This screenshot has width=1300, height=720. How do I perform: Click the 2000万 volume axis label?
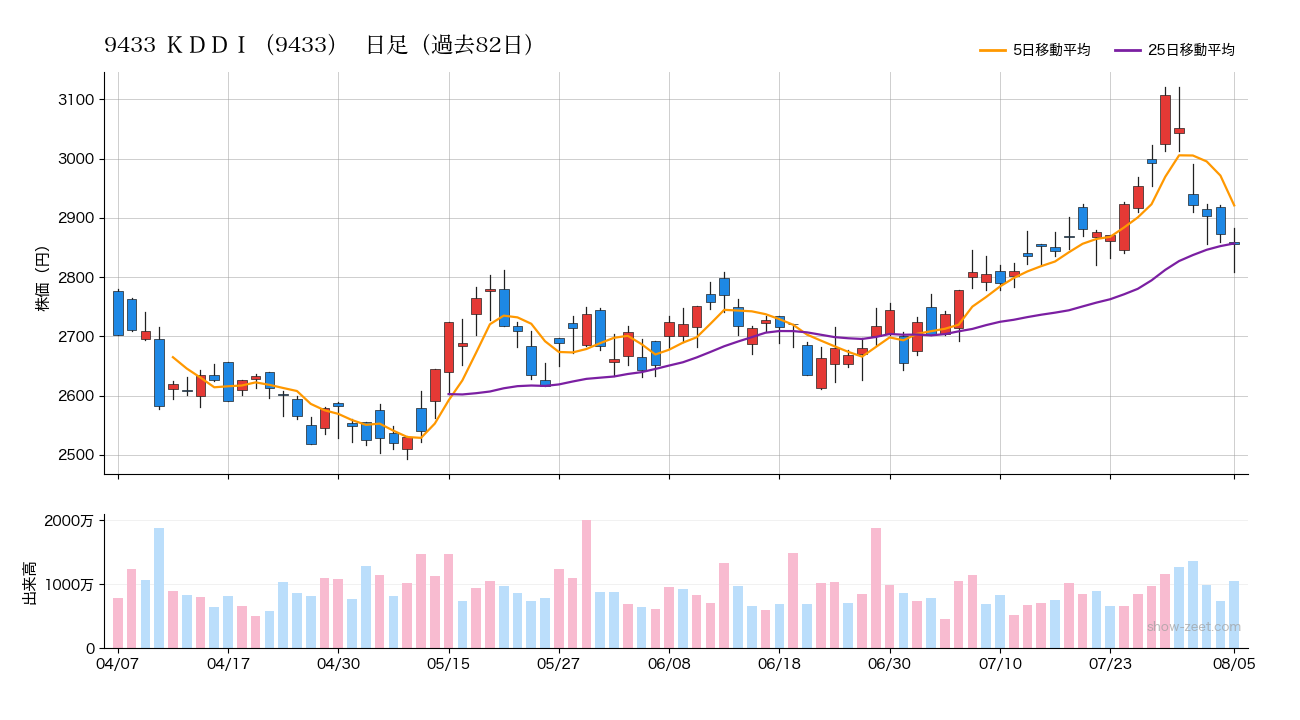(x=69, y=520)
